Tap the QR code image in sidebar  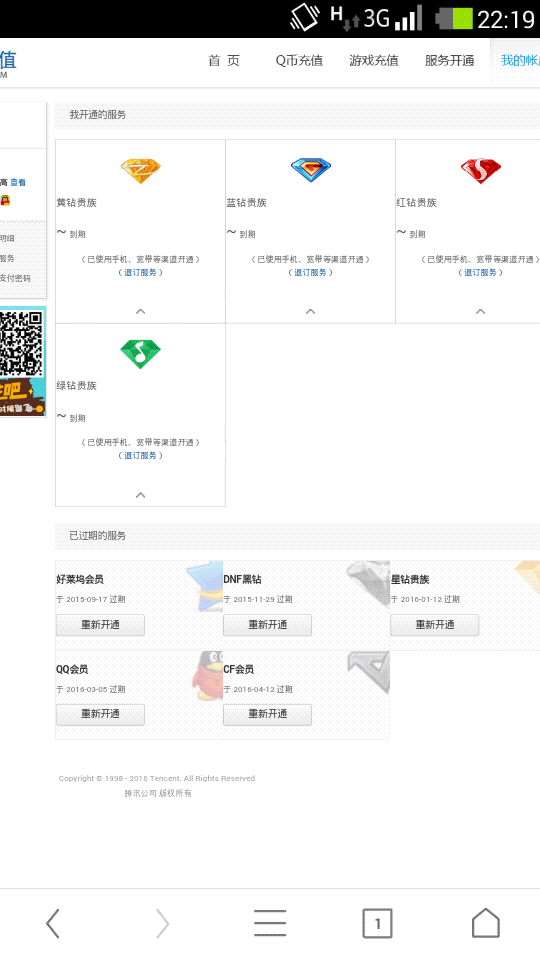[x=21, y=343]
